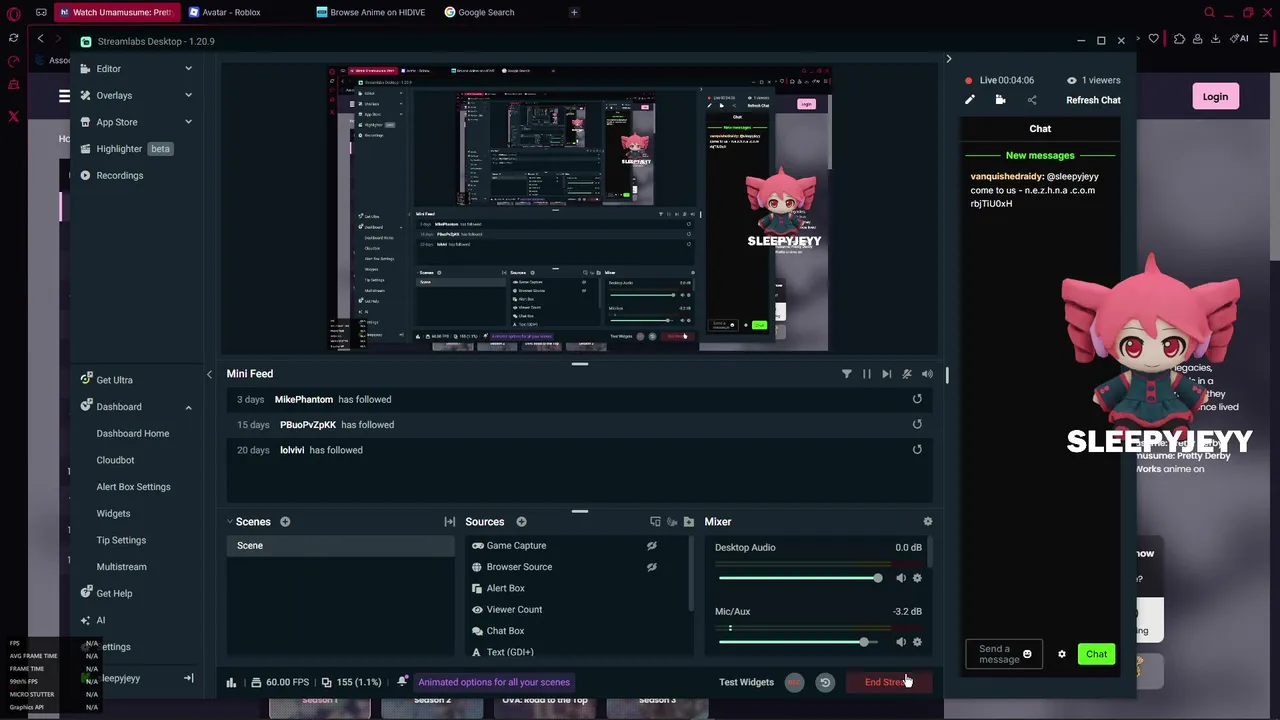Screen dimensions: 1280x720
Task: Click Test Widgets
Action: point(746,682)
